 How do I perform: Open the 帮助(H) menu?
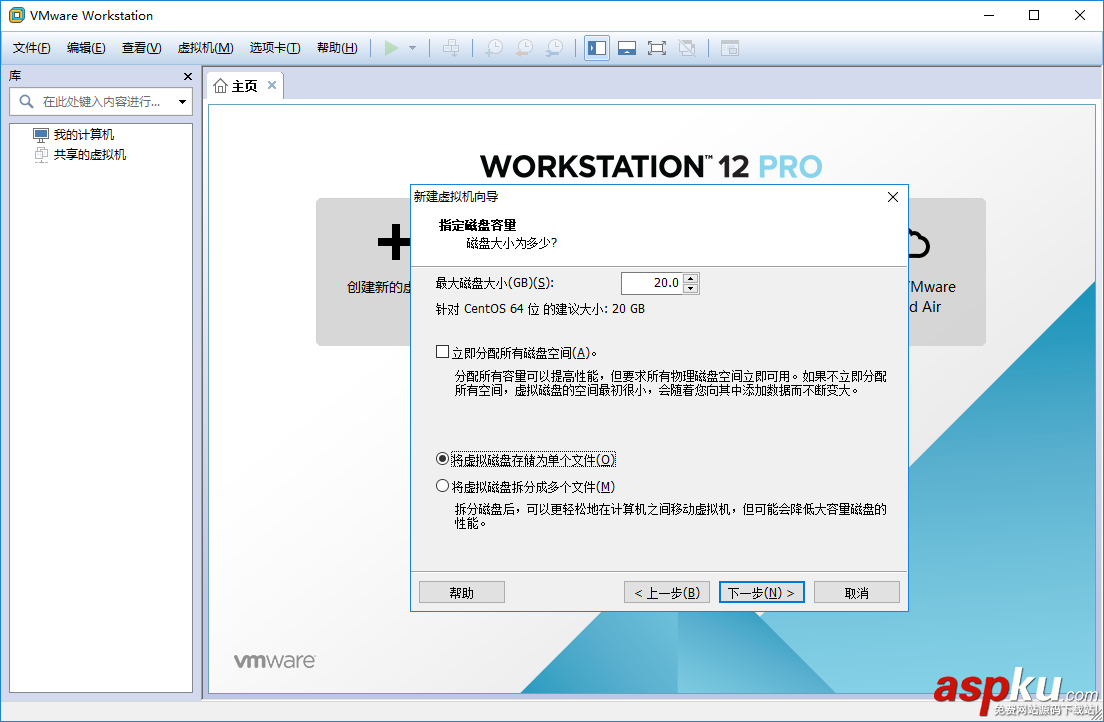coord(337,48)
